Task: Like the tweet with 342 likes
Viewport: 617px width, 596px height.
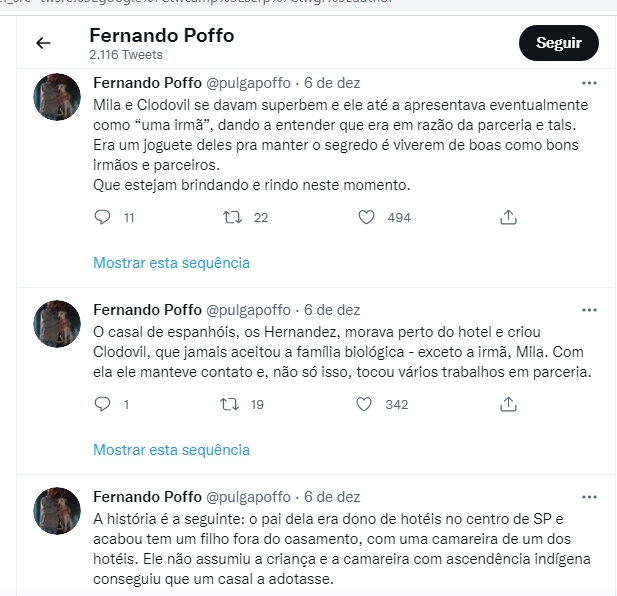Action: pyautogui.click(x=366, y=404)
